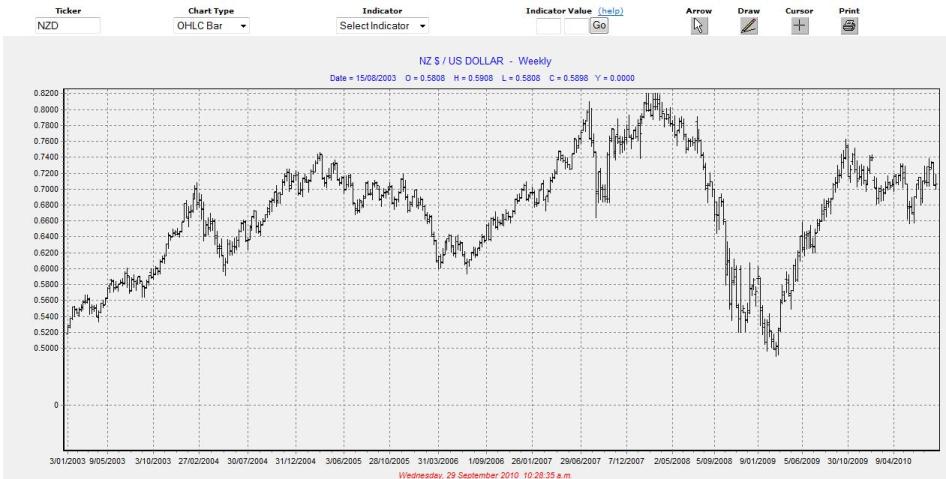This screenshot has height=479, width=946.
Task: Click in the Ticker field containing NZD
Action: point(67,26)
